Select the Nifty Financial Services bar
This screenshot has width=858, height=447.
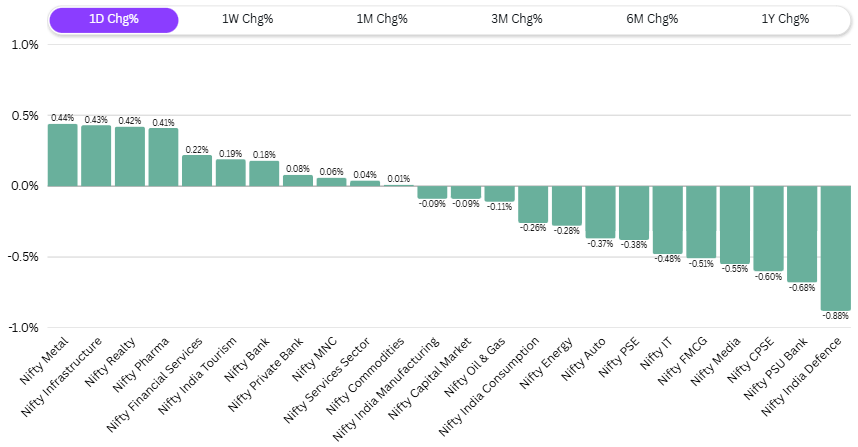click(197, 170)
